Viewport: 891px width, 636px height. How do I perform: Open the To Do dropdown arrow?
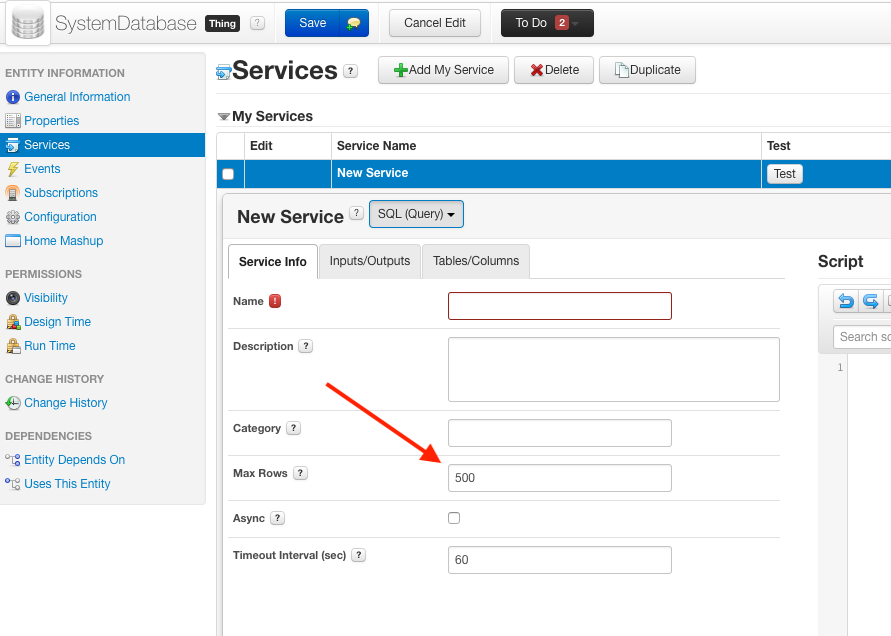pos(576,23)
